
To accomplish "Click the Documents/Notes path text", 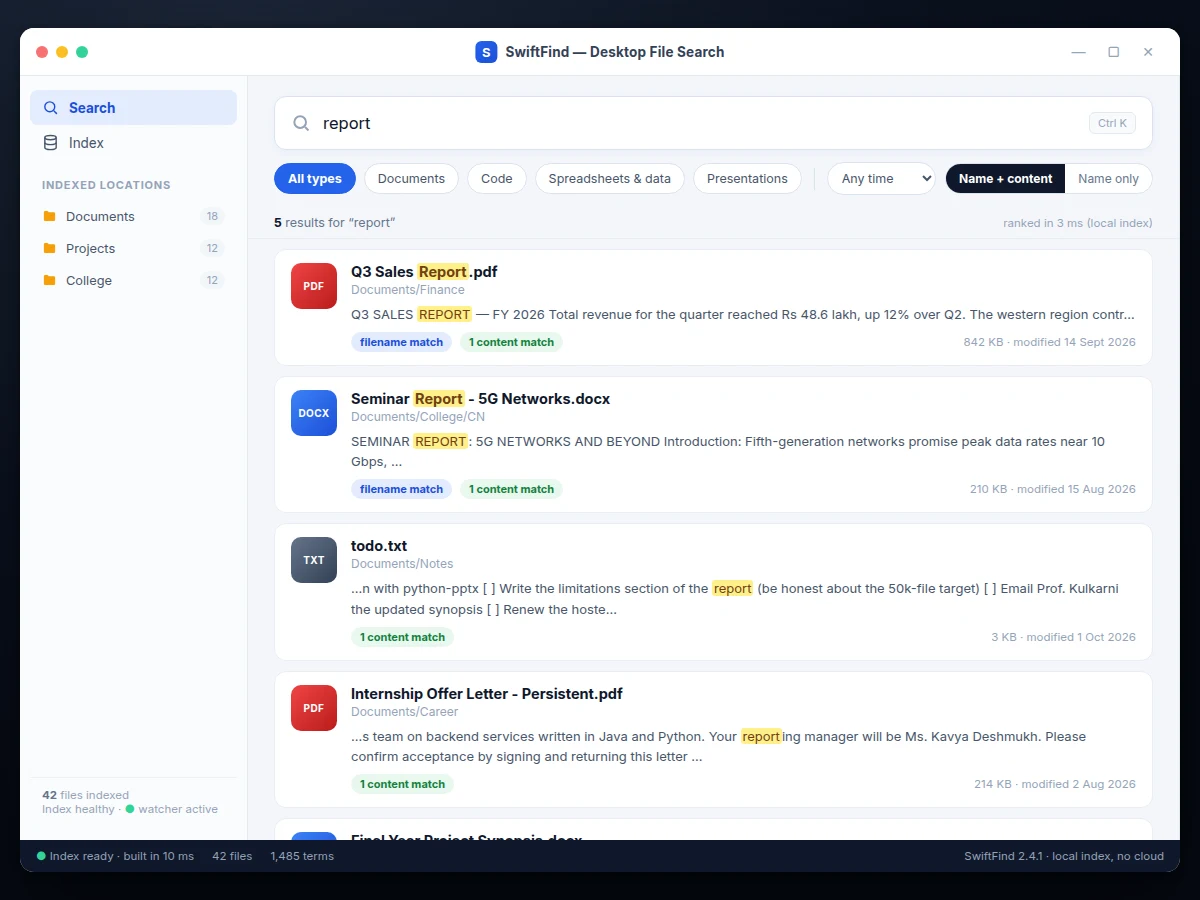I will (x=402, y=564).
